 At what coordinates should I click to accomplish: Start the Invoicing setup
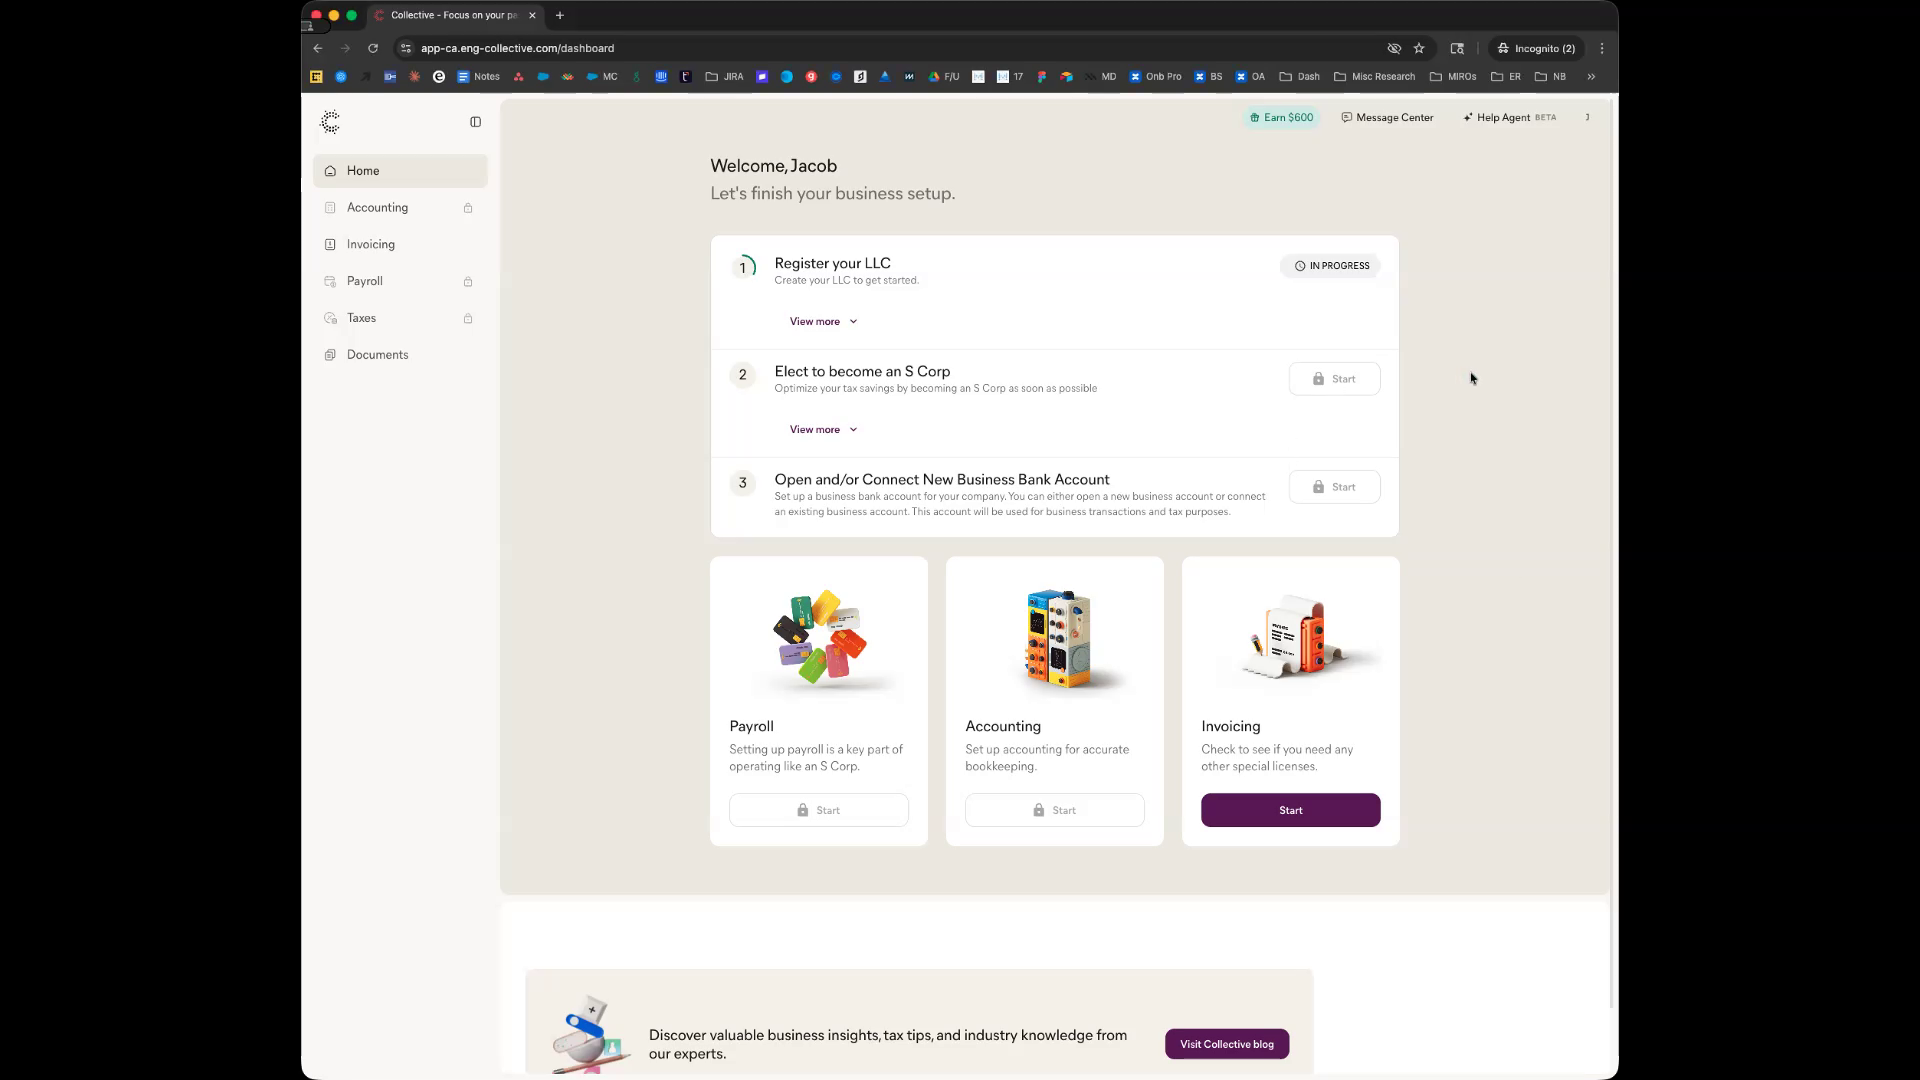tap(1290, 810)
